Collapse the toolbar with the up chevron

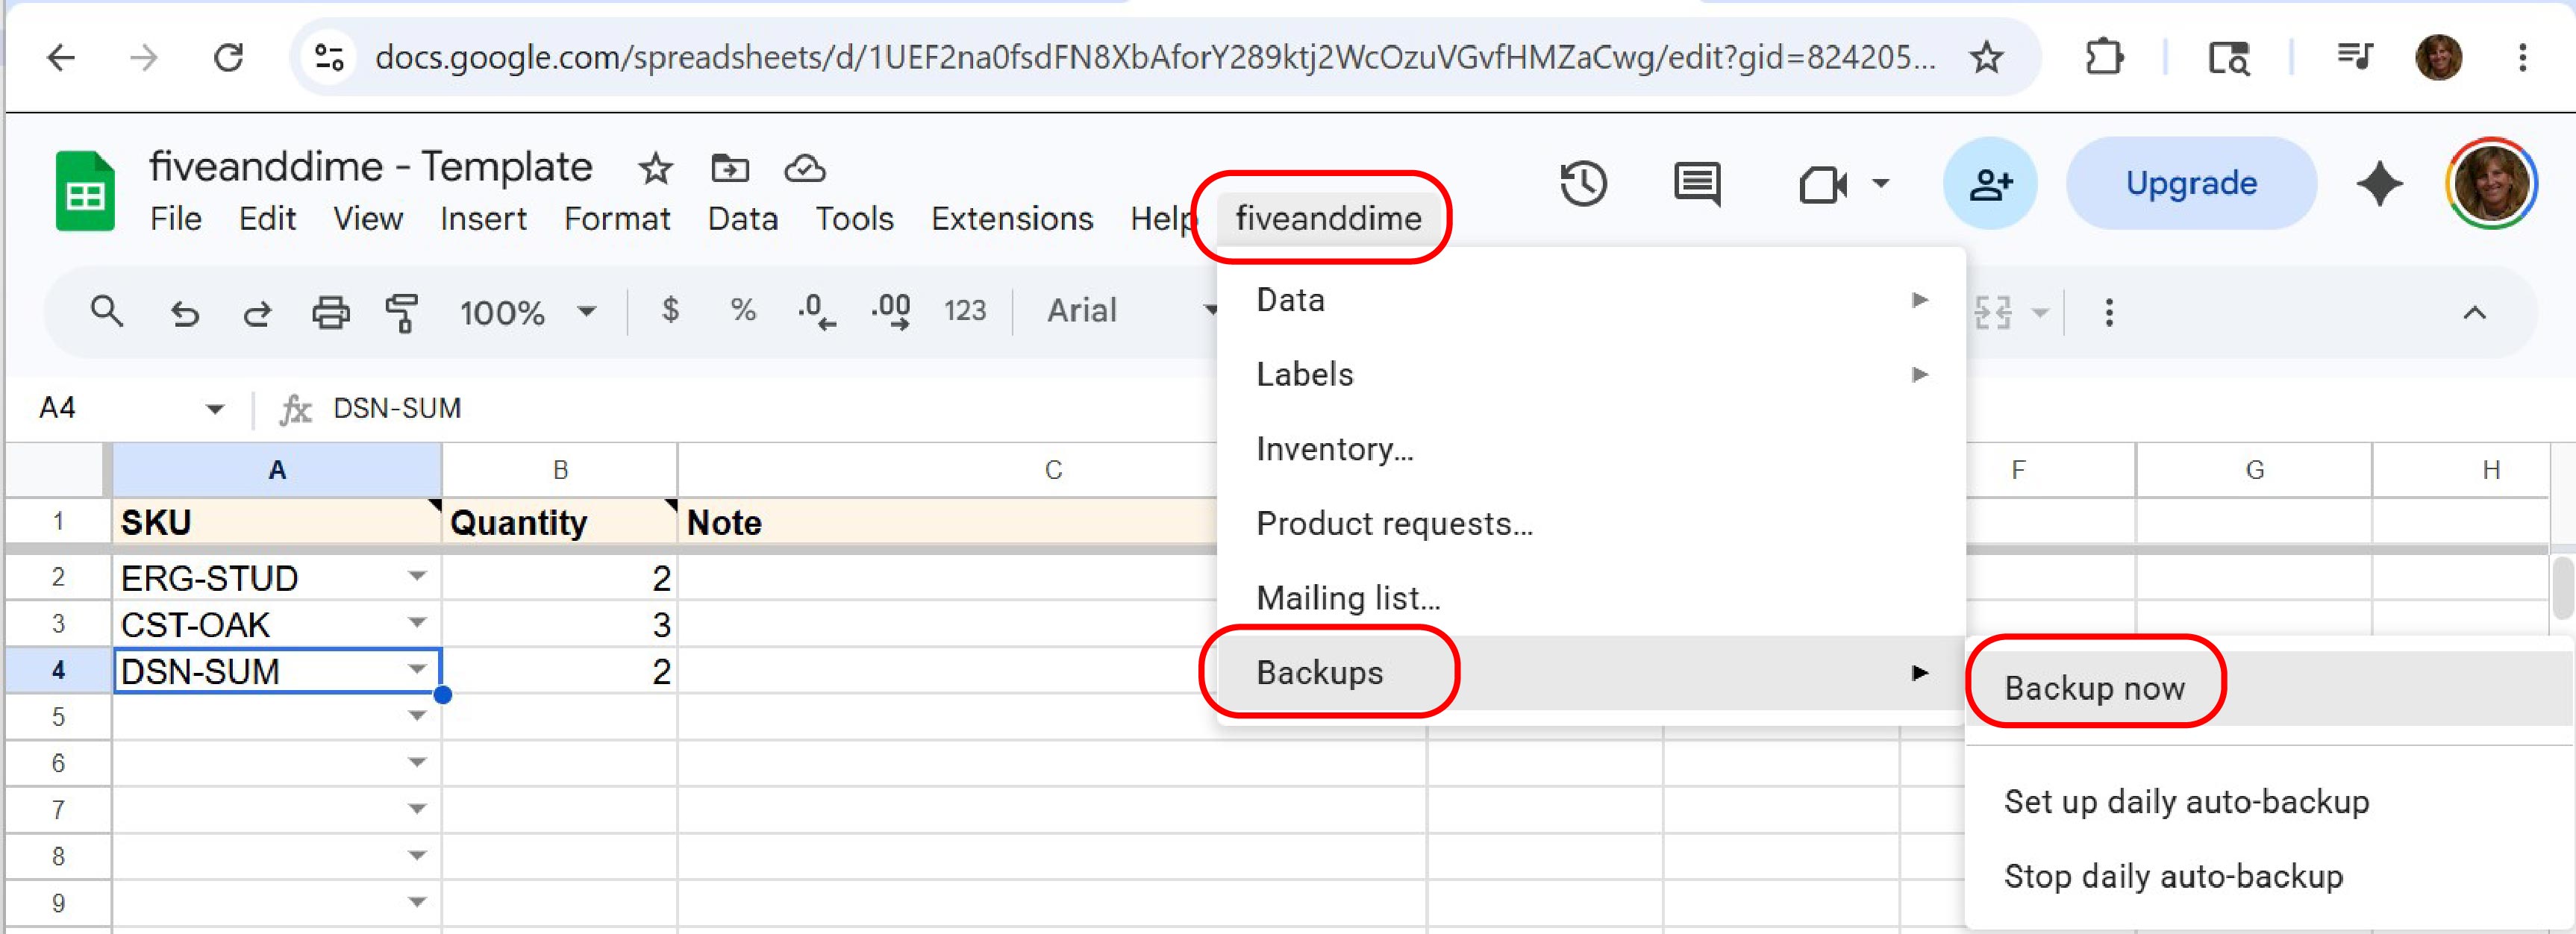(2474, 313)
